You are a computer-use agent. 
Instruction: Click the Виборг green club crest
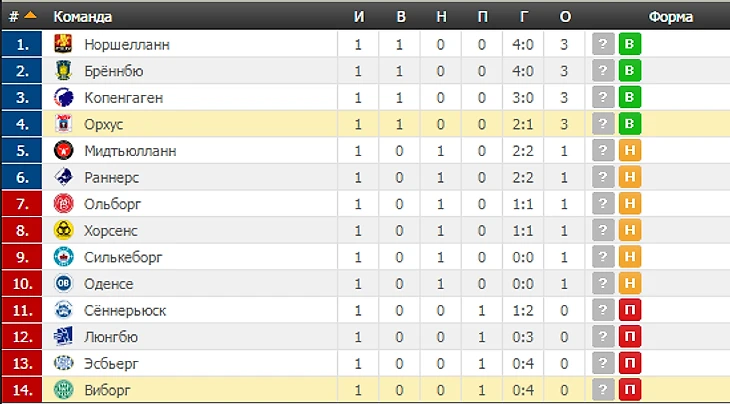pyautogui.click(x=63, y=390)
